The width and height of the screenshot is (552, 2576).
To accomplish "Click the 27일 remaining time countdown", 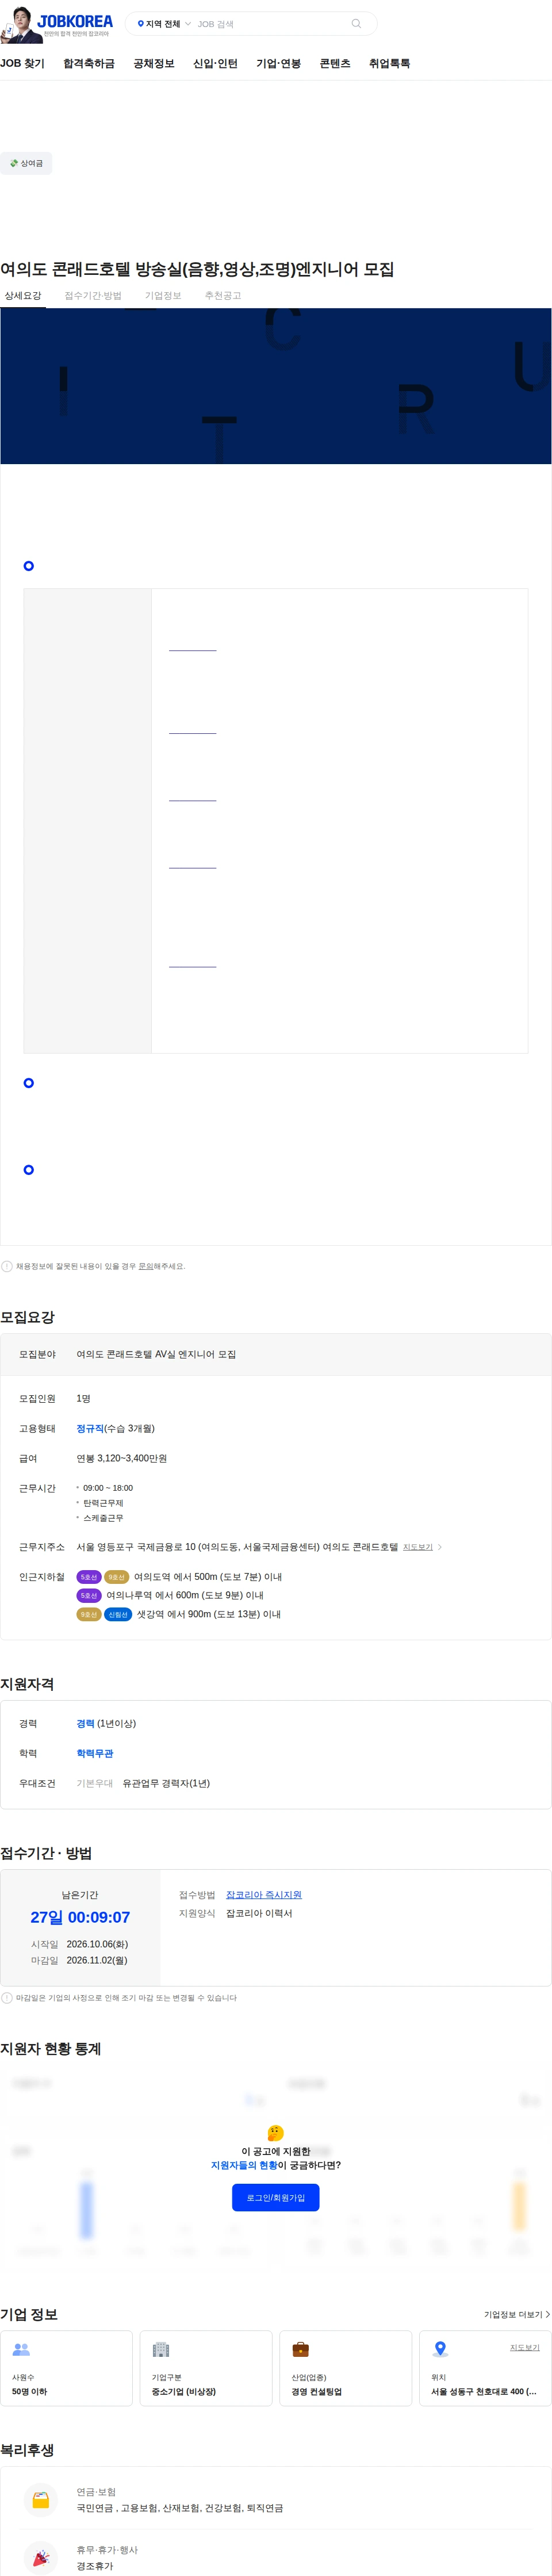I will pyautogui.click(x=80, y=1917).
